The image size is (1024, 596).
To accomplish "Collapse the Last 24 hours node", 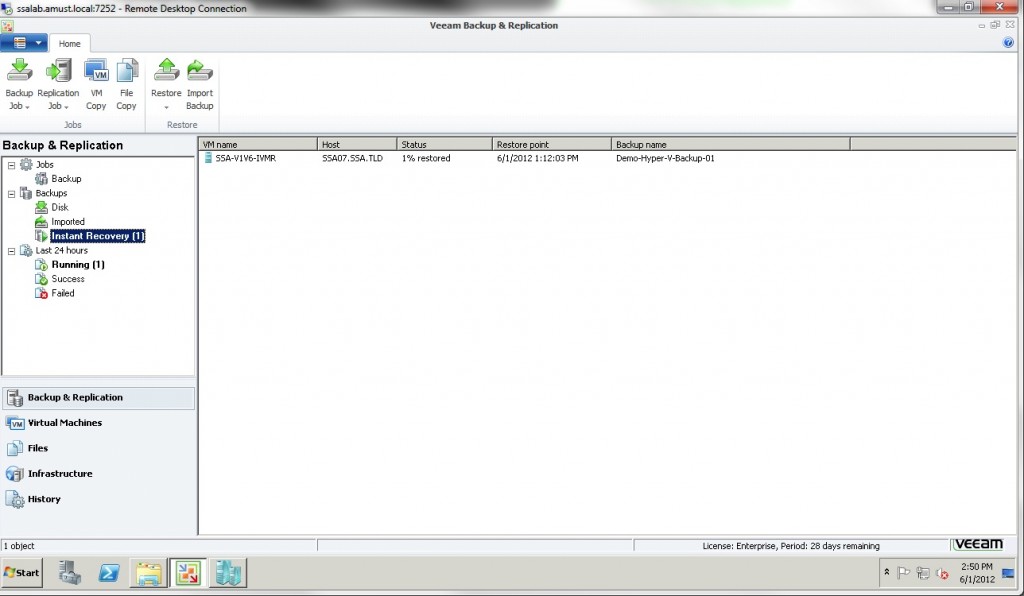I will [11, 251].
